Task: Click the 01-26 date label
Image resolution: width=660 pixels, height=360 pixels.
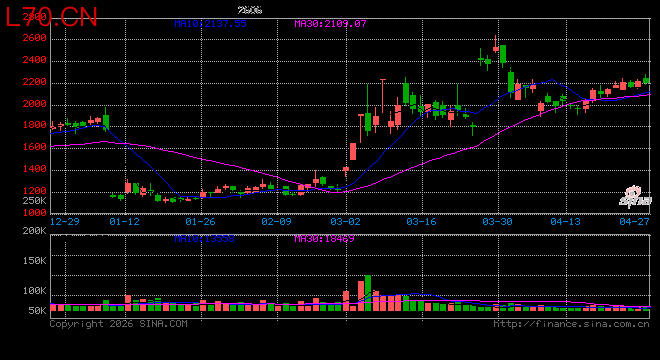Action: (200, 221)
